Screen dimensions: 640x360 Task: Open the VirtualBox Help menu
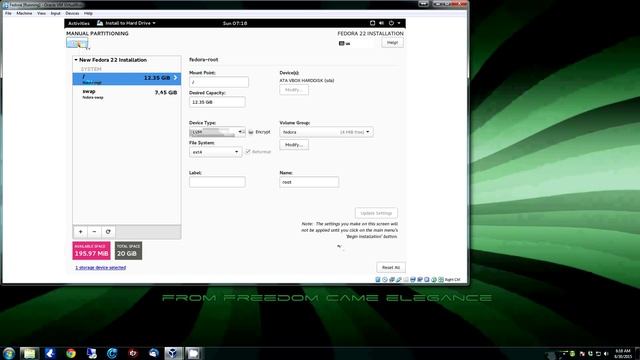[x=88, y=13]
